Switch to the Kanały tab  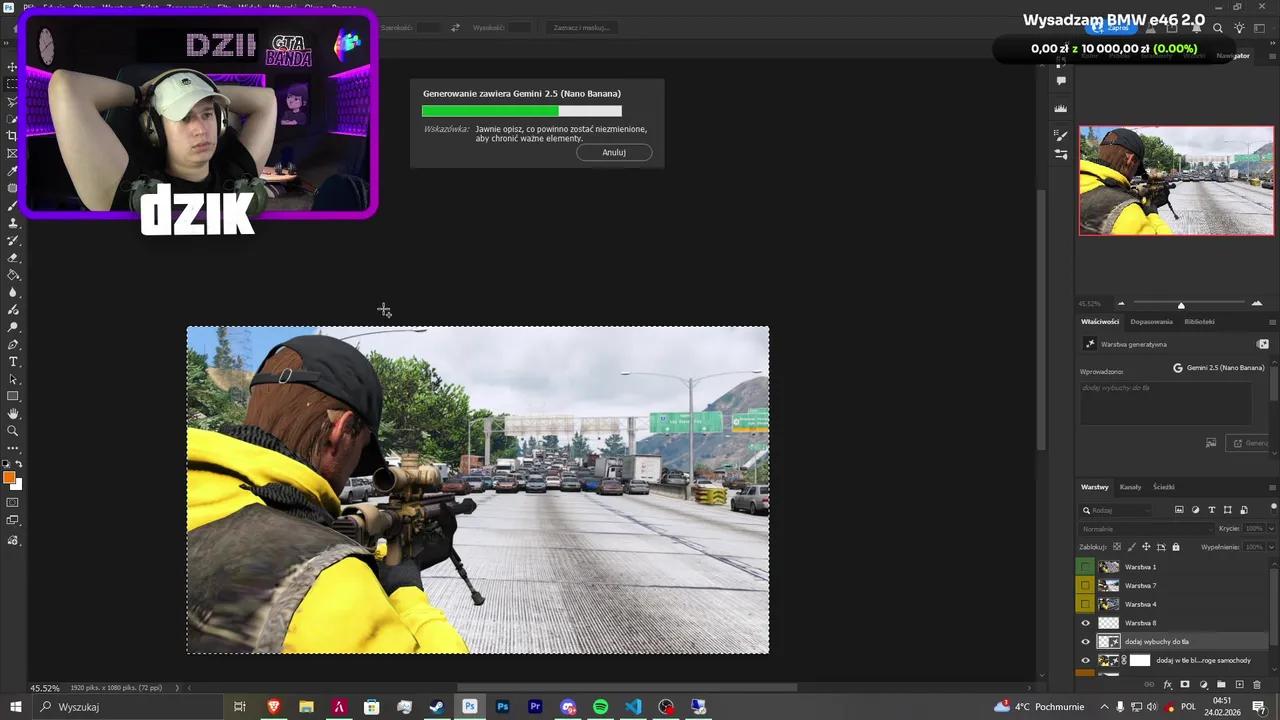click(1130, 487)
